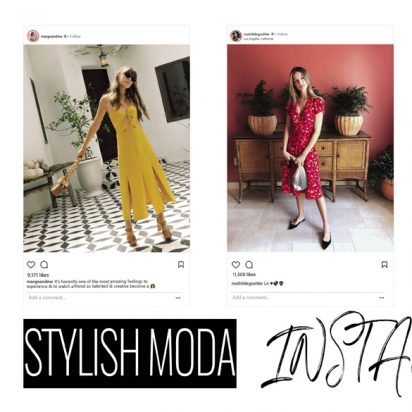Follow the mathildegoehler account
Image resolution: width=412 pixels, height=412 pixels.
[x=282, y=34]
